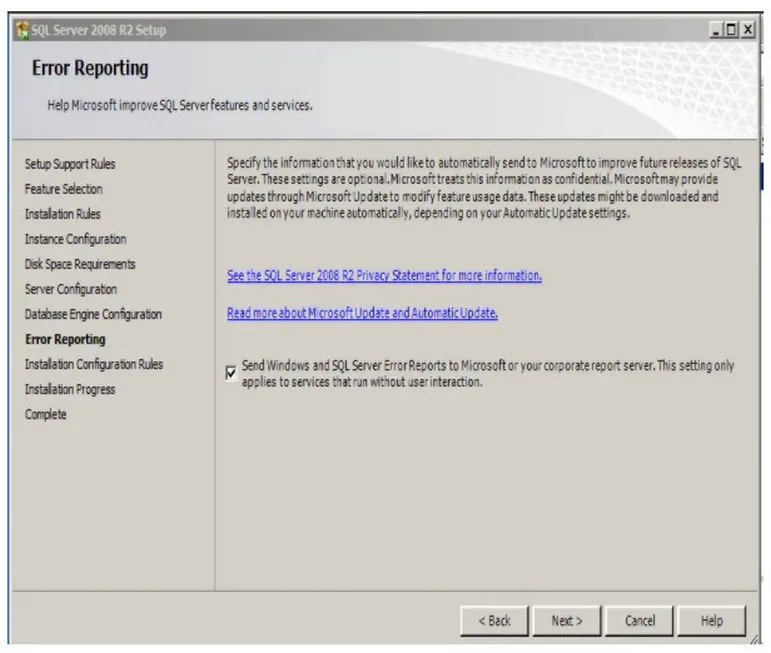The width and height of the screenshot is (771, 653).
Task: Go to the previous step with the Back button
Action: (494, 621)
